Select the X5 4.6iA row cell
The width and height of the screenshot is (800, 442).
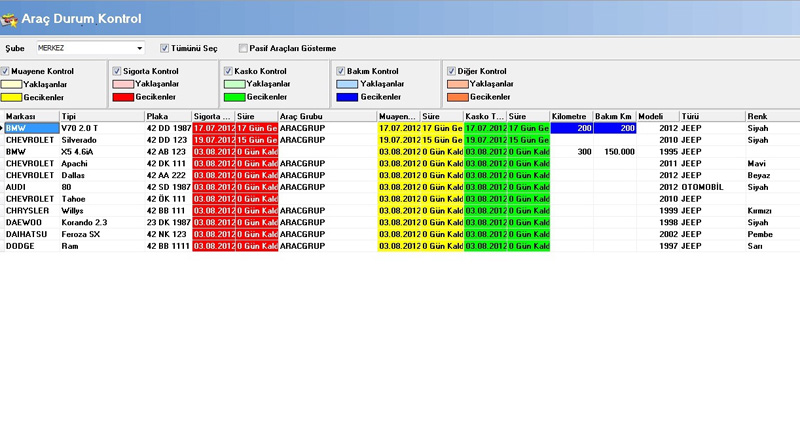click(102, 152)
